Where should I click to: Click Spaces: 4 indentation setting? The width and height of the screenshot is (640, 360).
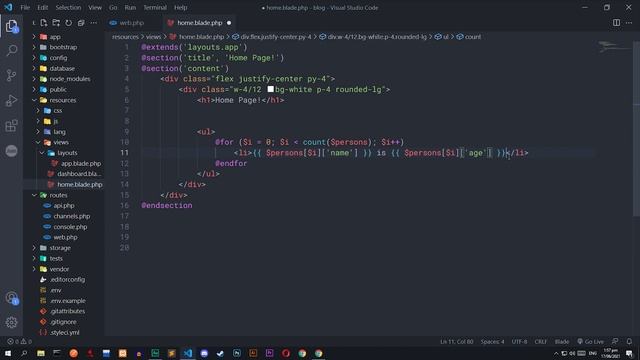492,342
